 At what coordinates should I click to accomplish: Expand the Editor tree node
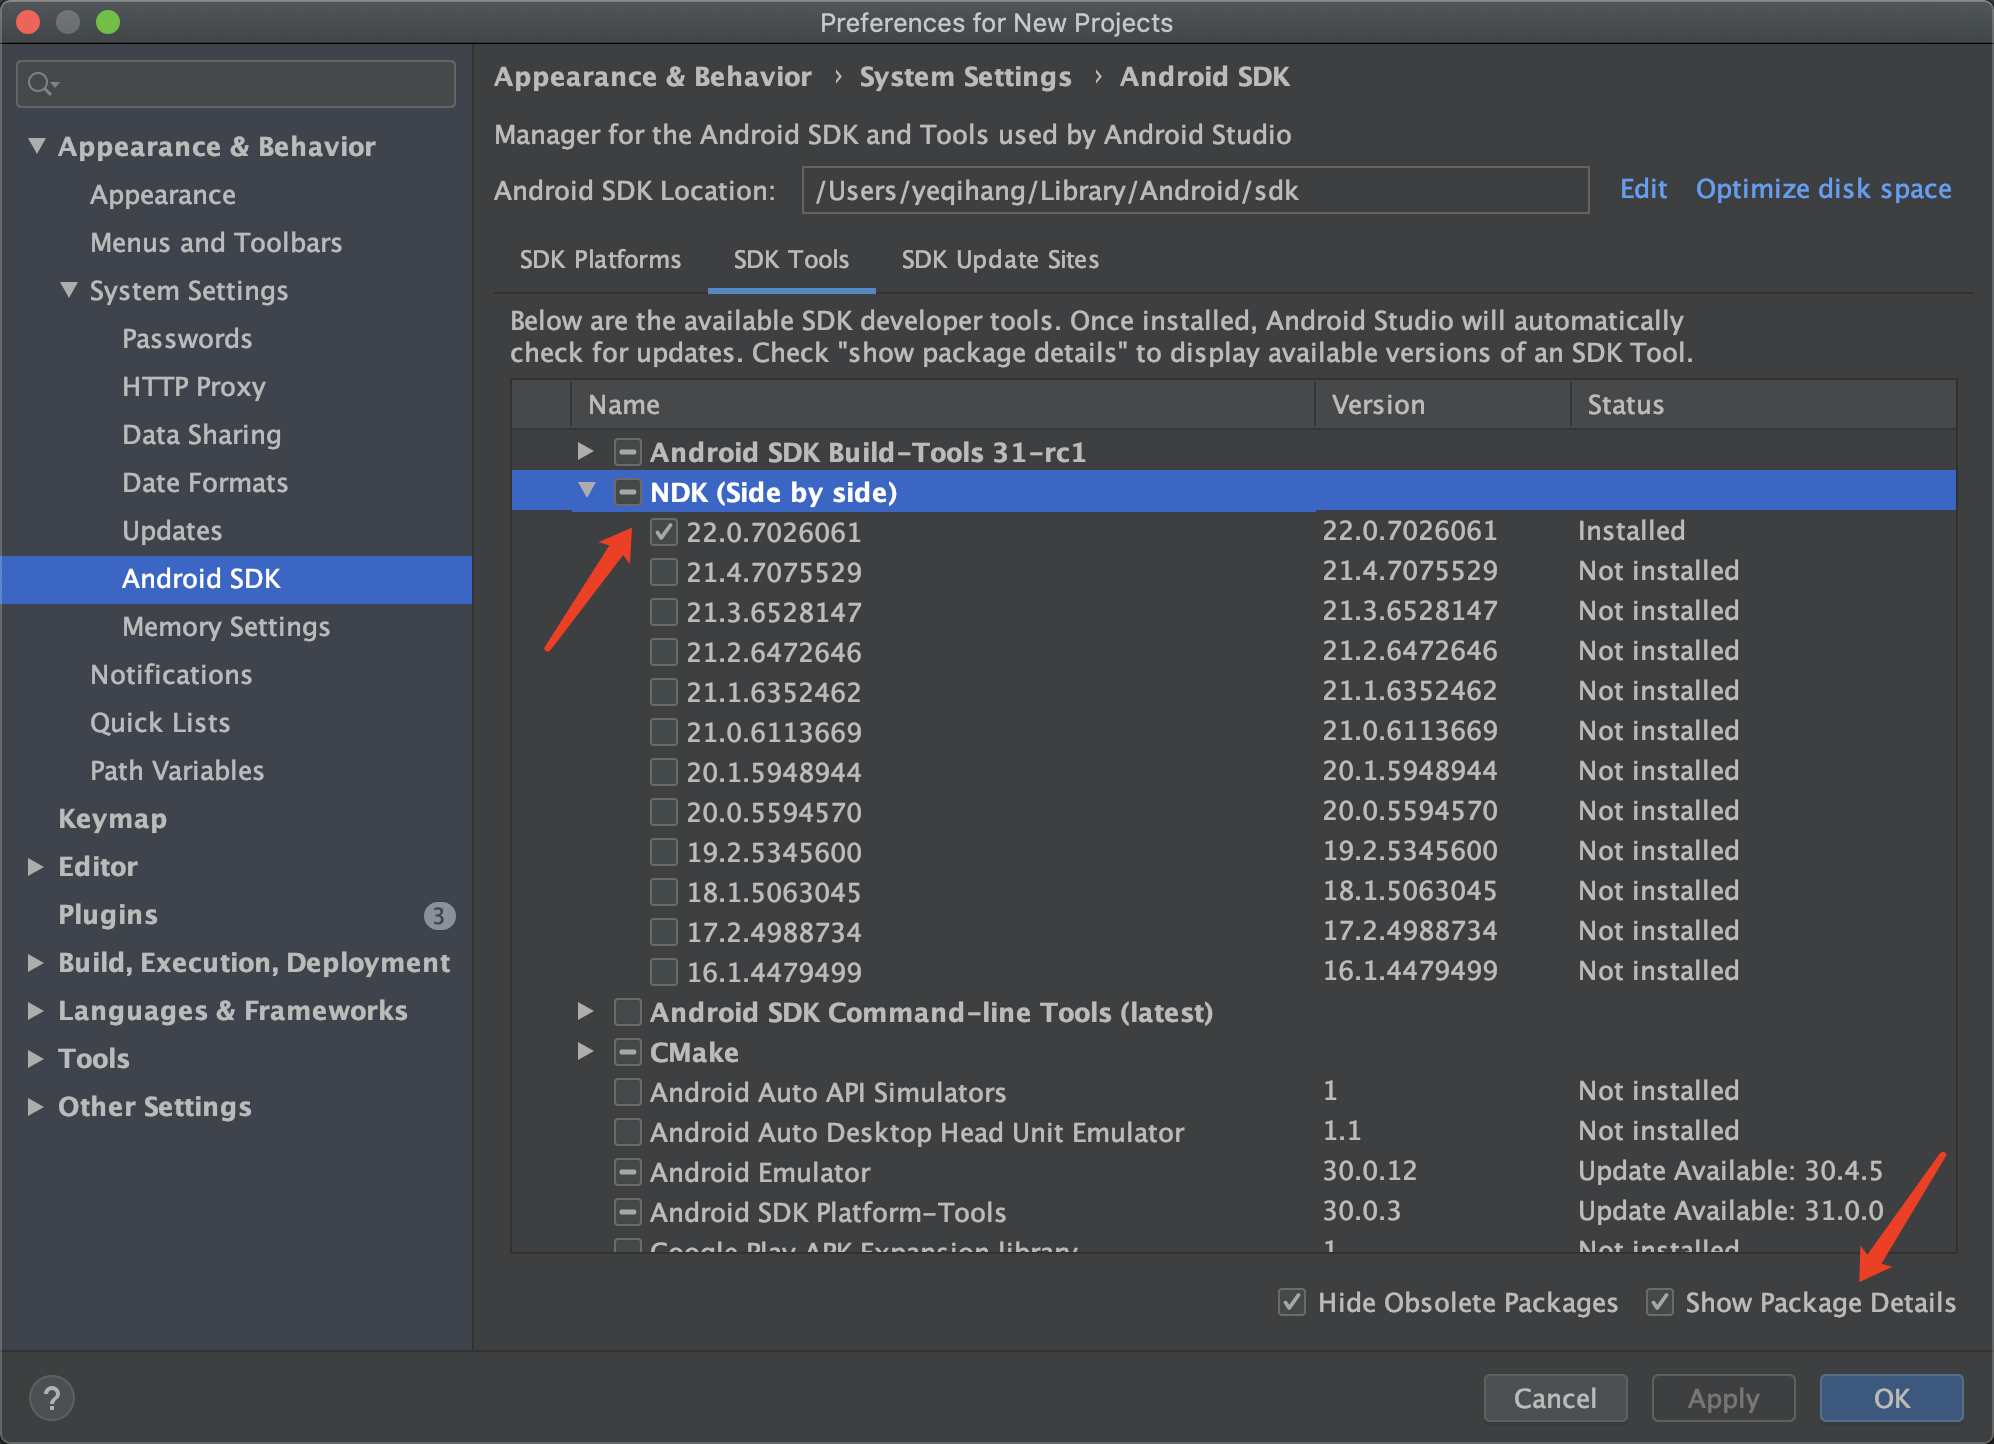[36, 867]
